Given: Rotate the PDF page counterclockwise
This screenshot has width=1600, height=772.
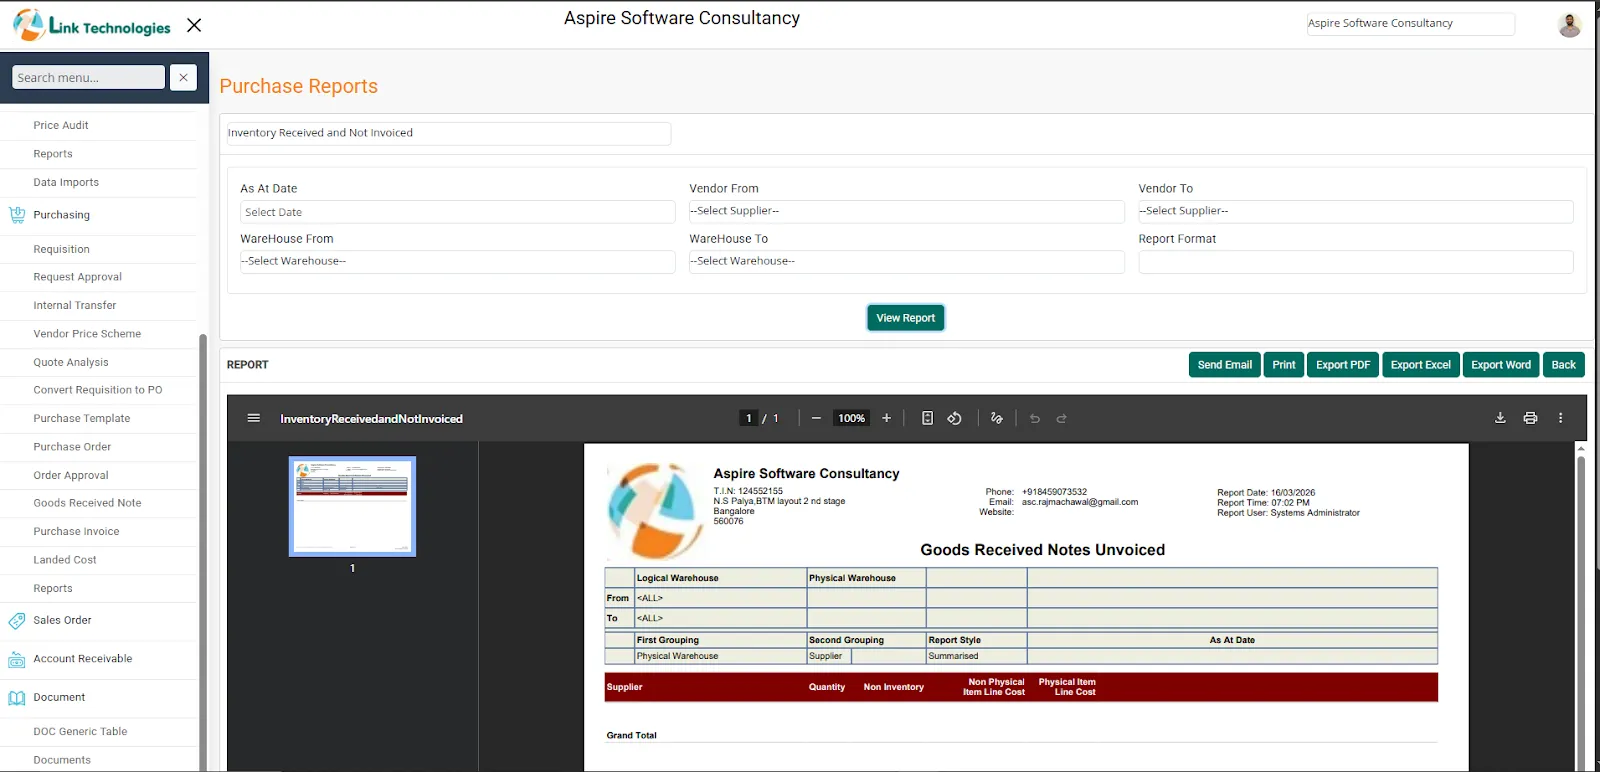Looking at the screenshot, I should click(x=954, y=418).
